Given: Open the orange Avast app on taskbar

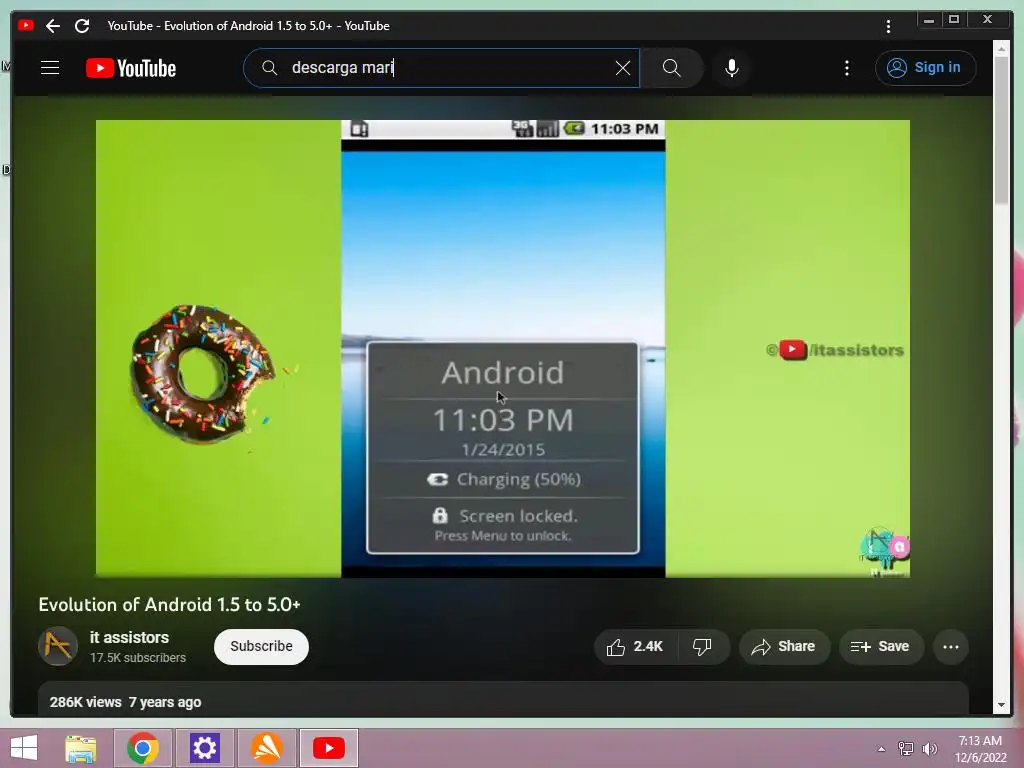Looking at the screenshot, I should point(266,748).
